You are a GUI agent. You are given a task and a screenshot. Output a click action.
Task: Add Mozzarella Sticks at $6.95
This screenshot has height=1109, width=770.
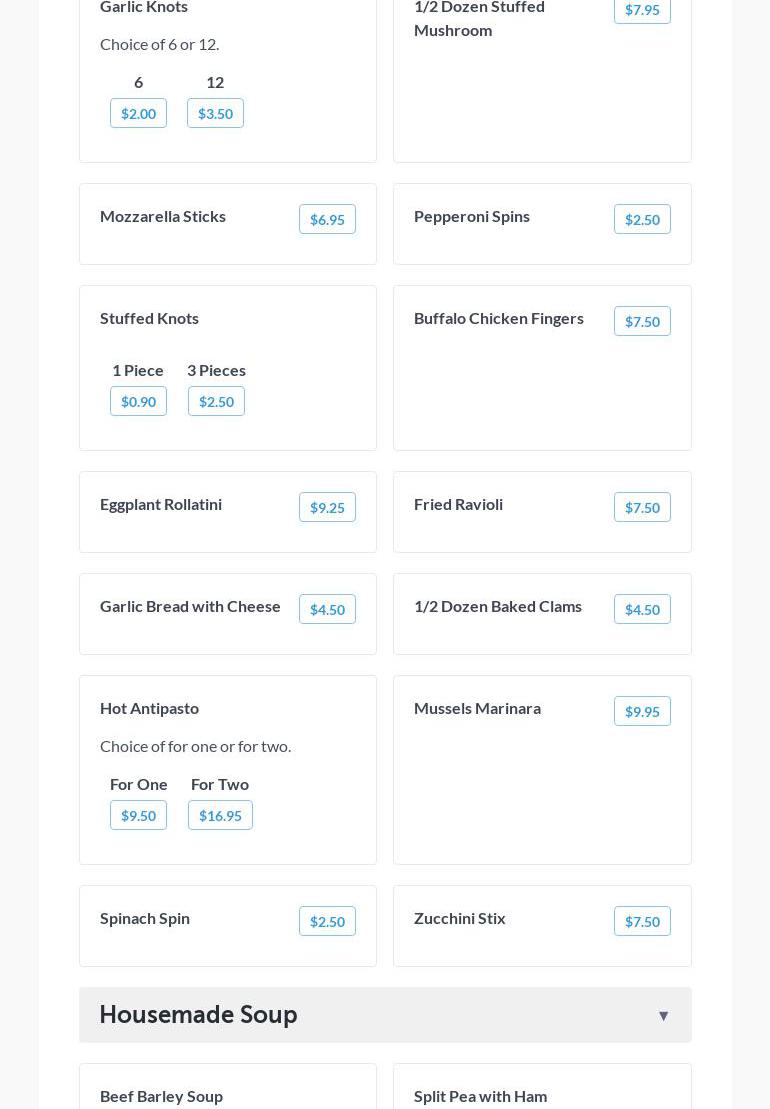(x=327, y=219)
